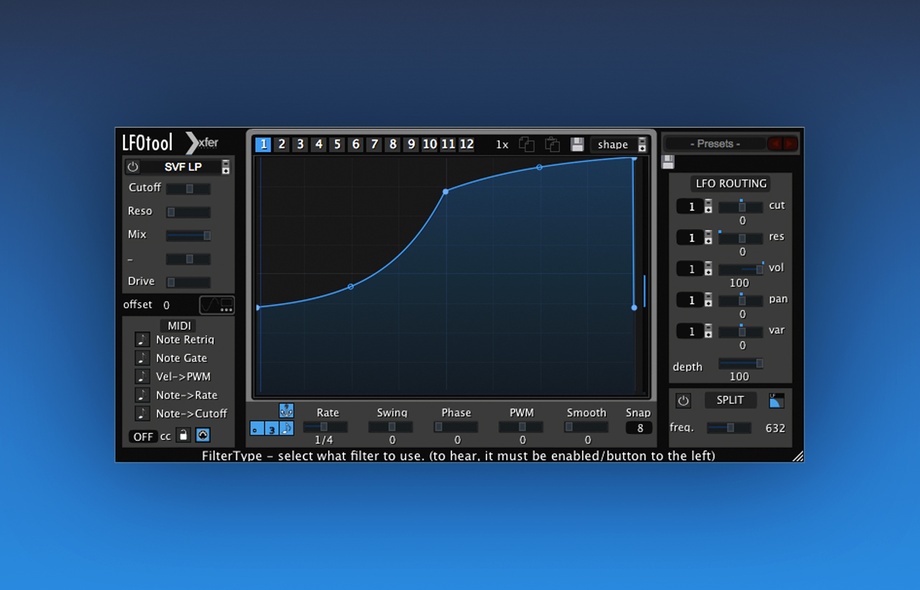Adjust the vol routing slider

pyautogui.click(x=741, y=269)
